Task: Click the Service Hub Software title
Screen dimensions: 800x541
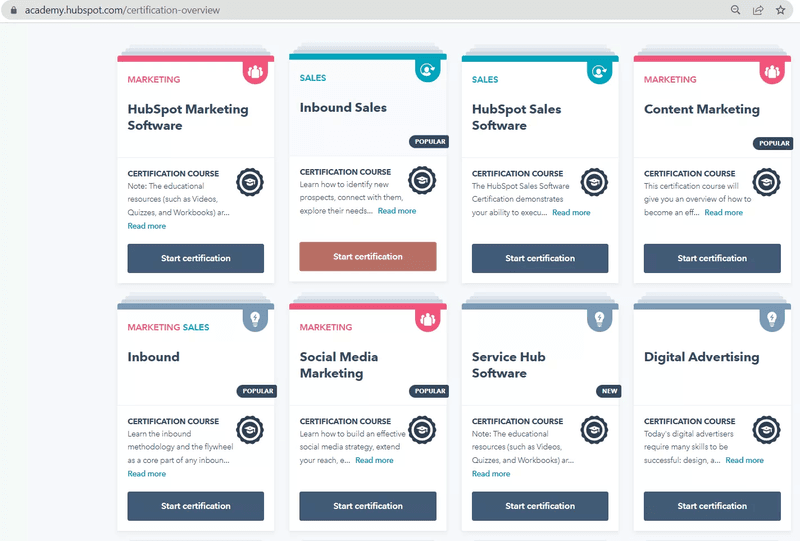Action: (x=509, y=365)
